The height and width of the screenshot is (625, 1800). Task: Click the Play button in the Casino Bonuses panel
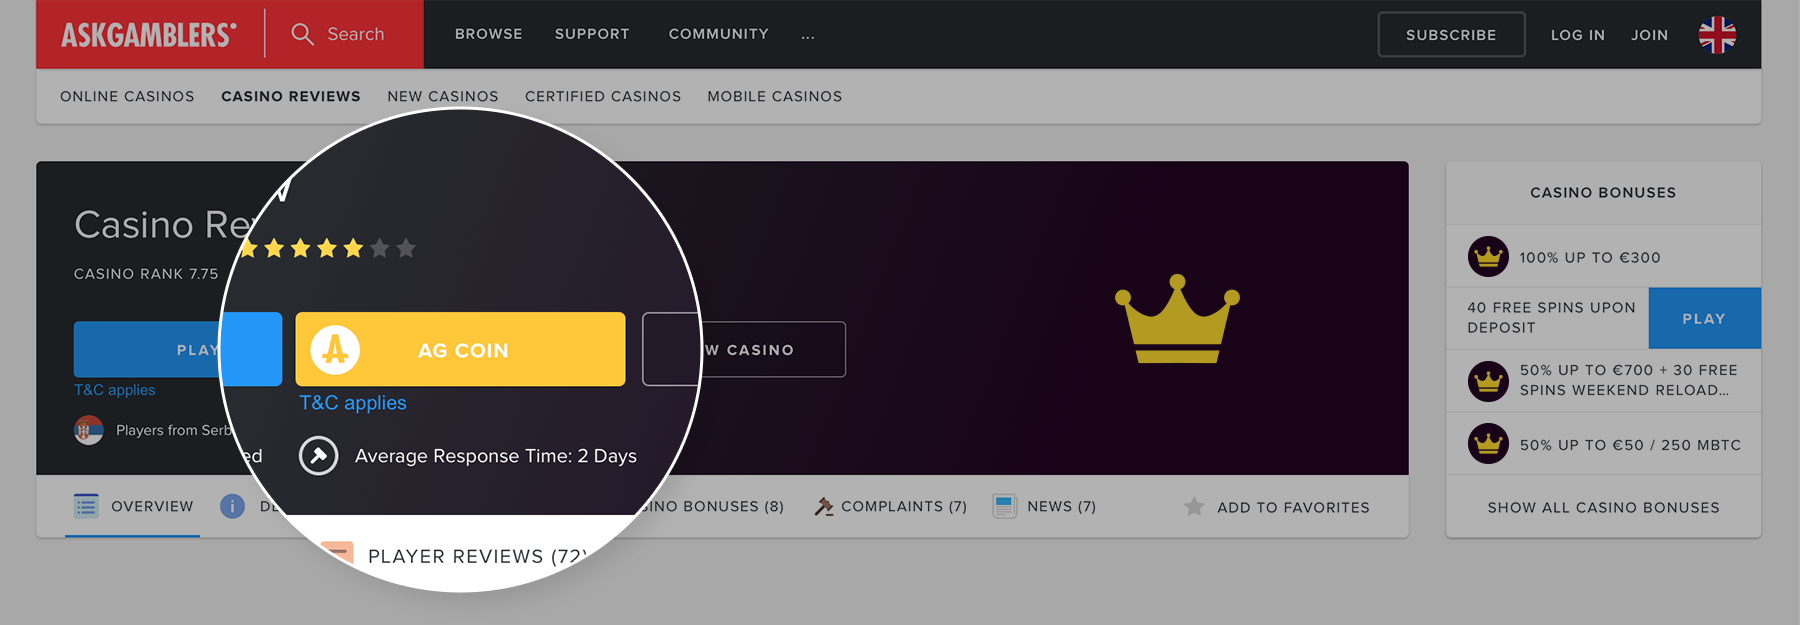point(1704,318)
